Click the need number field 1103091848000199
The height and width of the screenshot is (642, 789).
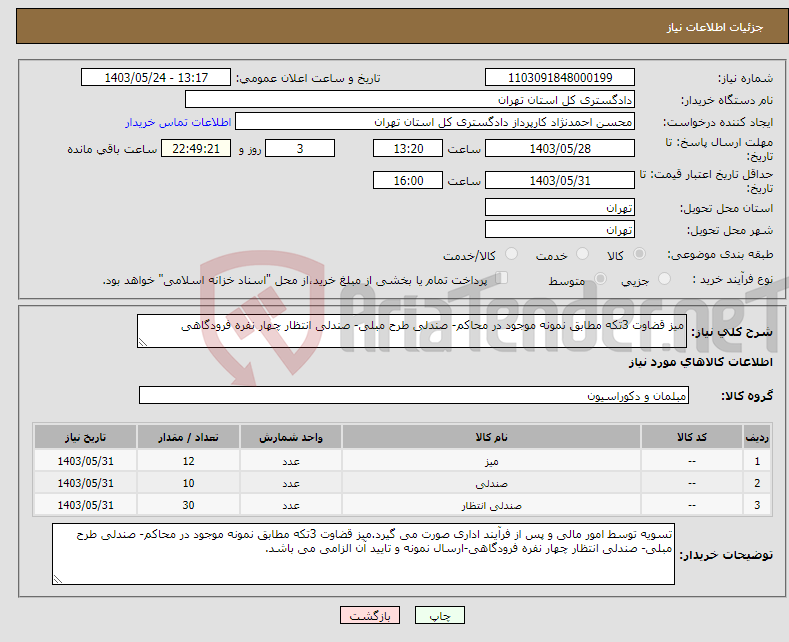(560, 77)
